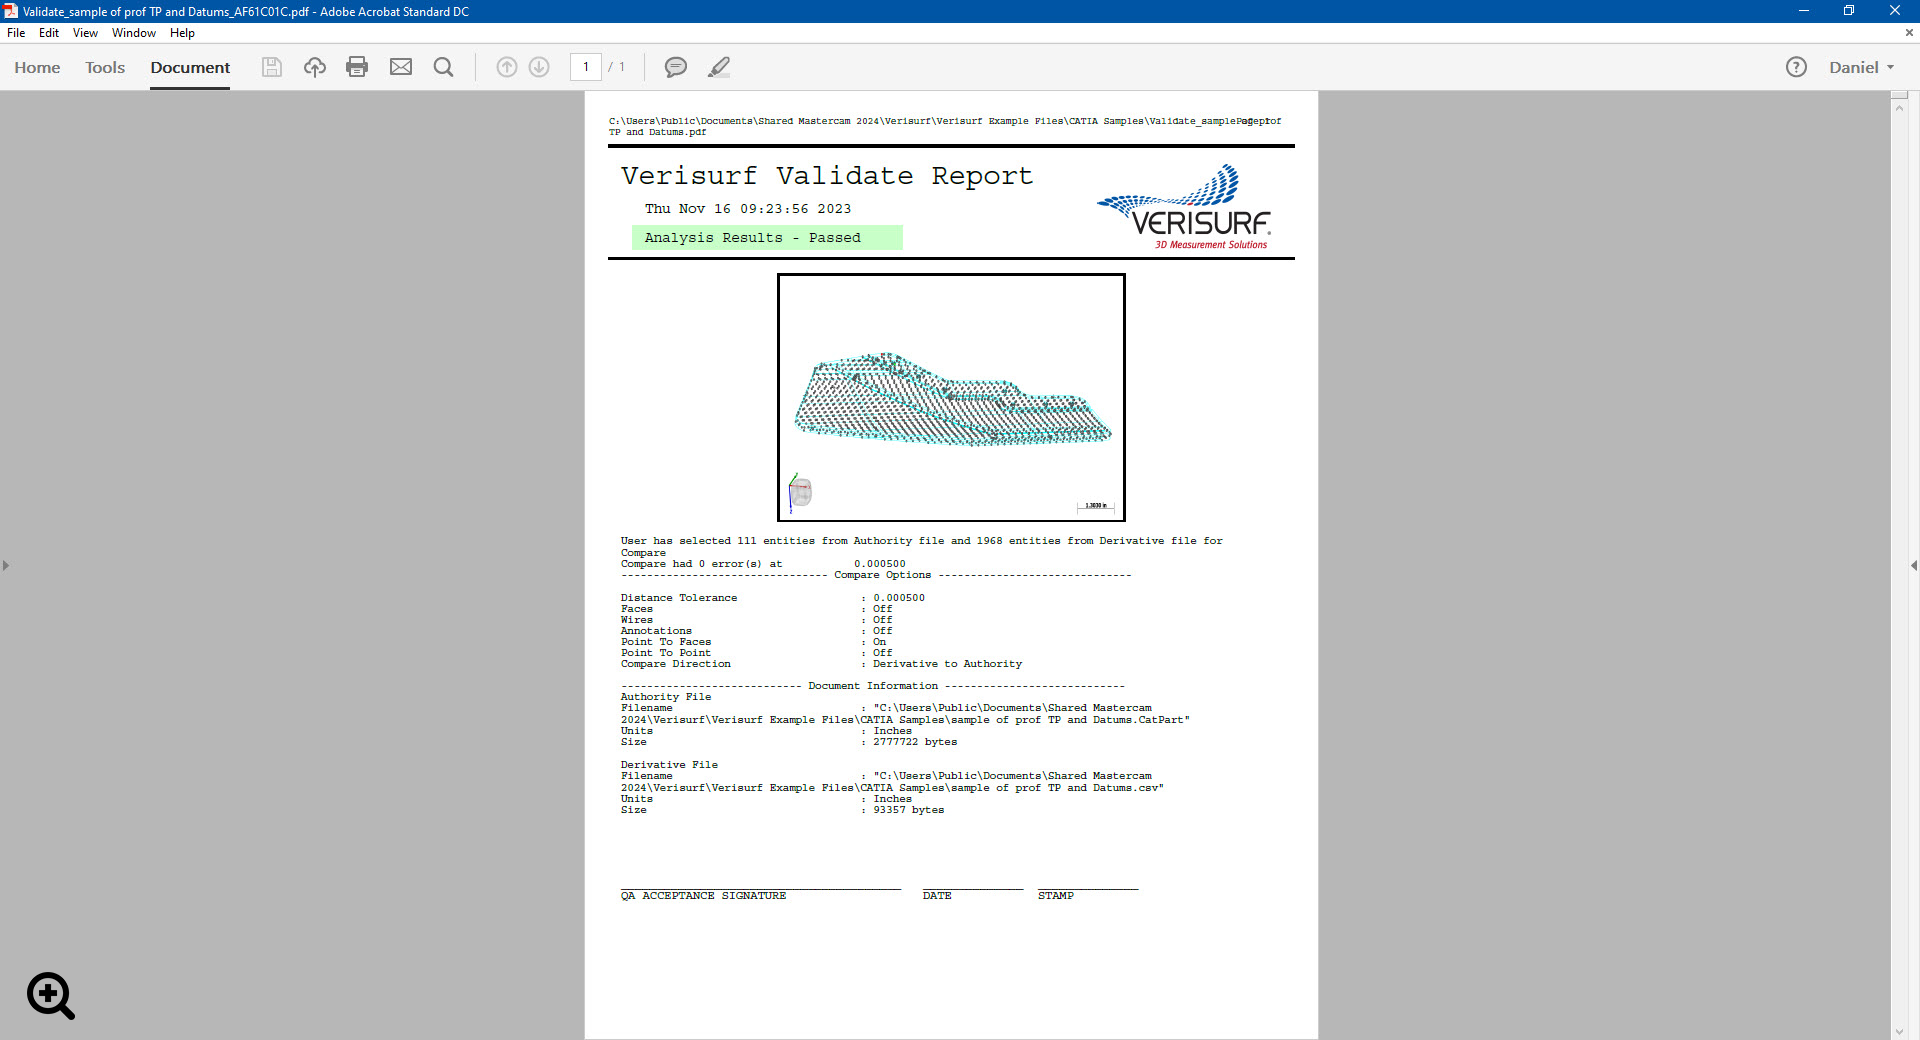Close the Acrobat window
This screenshot has width=1920, height=1040.
pos(1895,11)
